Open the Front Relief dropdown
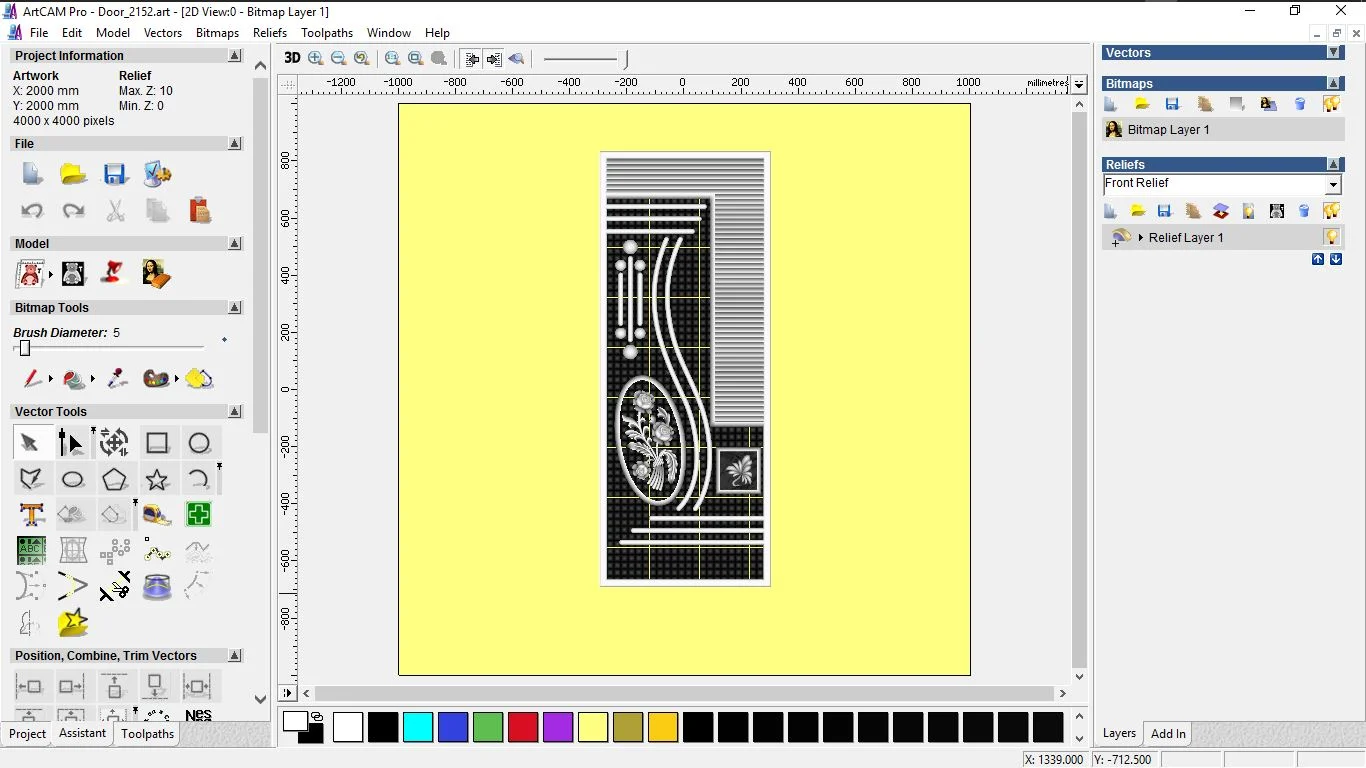The width and height of the screenshot is (1366, 768). pos(1332,185)
